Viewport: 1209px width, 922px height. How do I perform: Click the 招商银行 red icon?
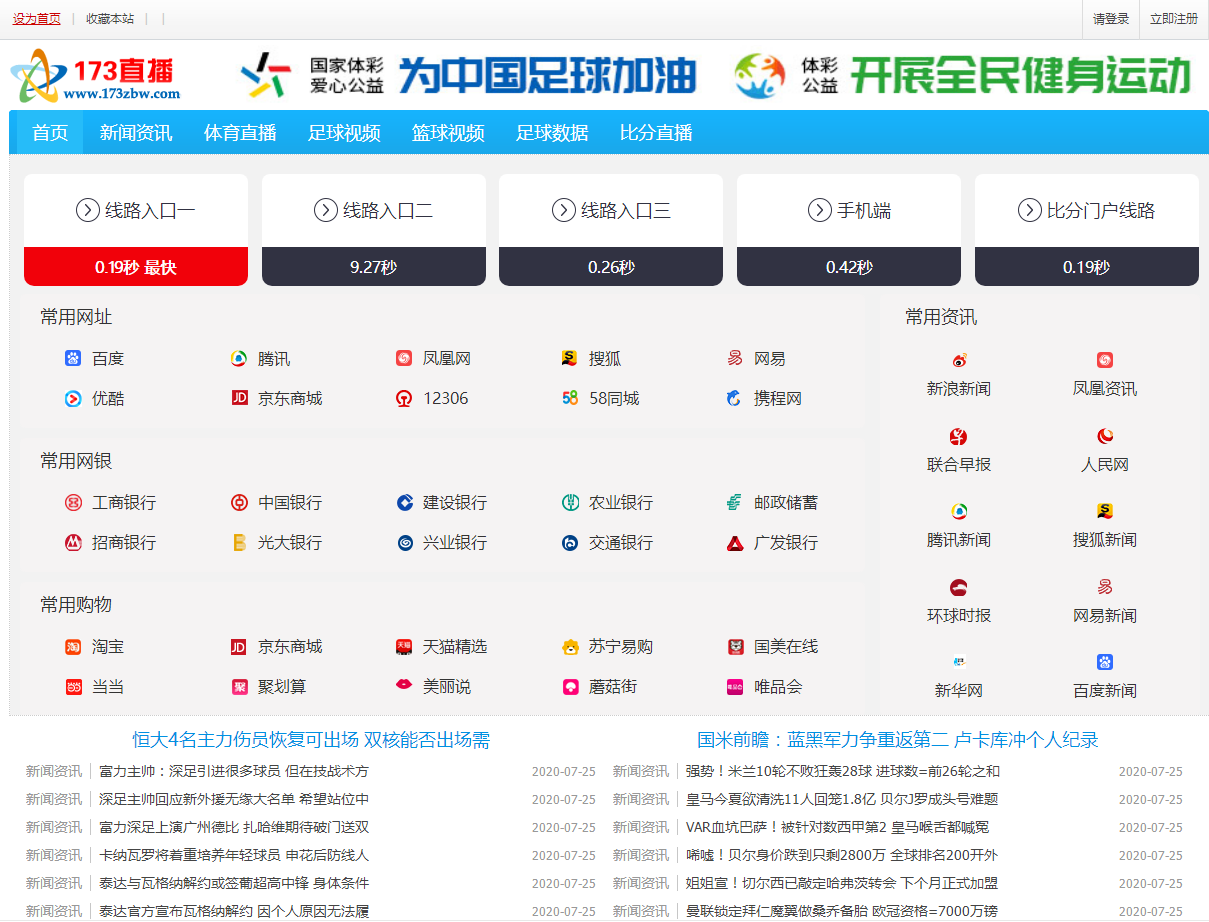point(73,542)
